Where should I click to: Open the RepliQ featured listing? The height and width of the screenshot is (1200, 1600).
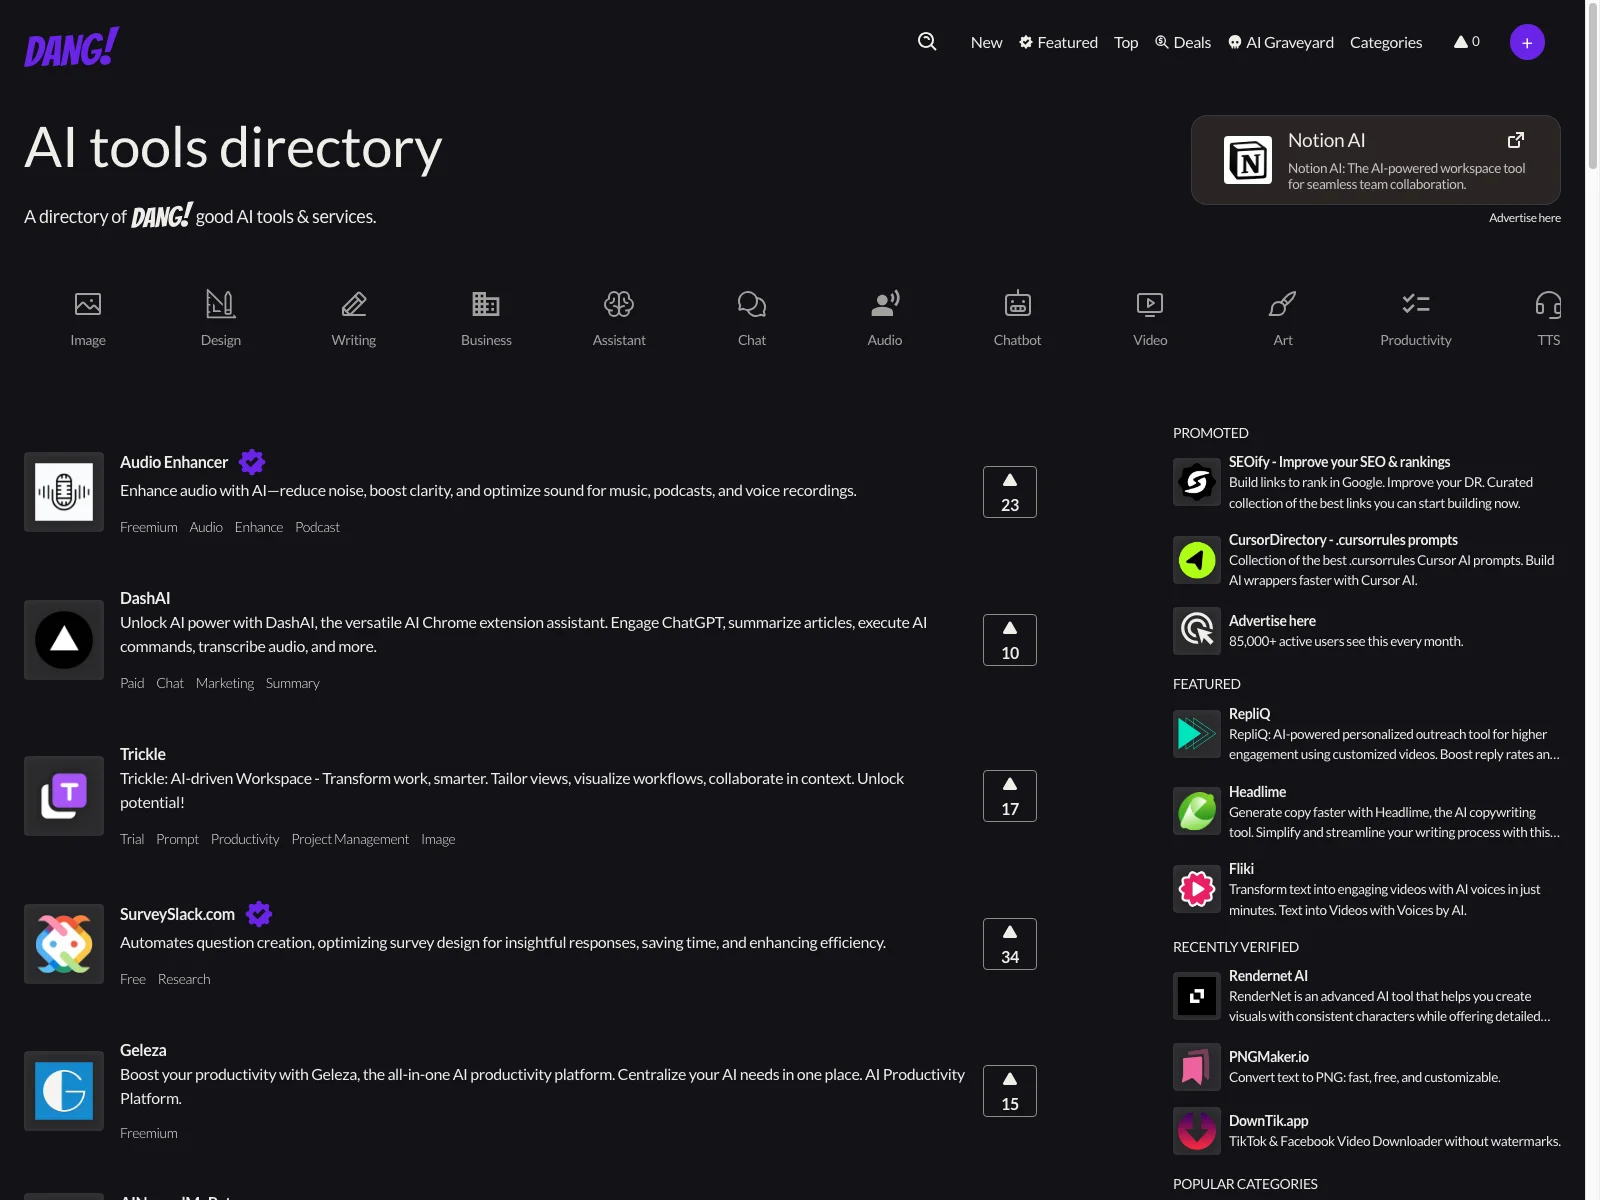pos(1366,734)
